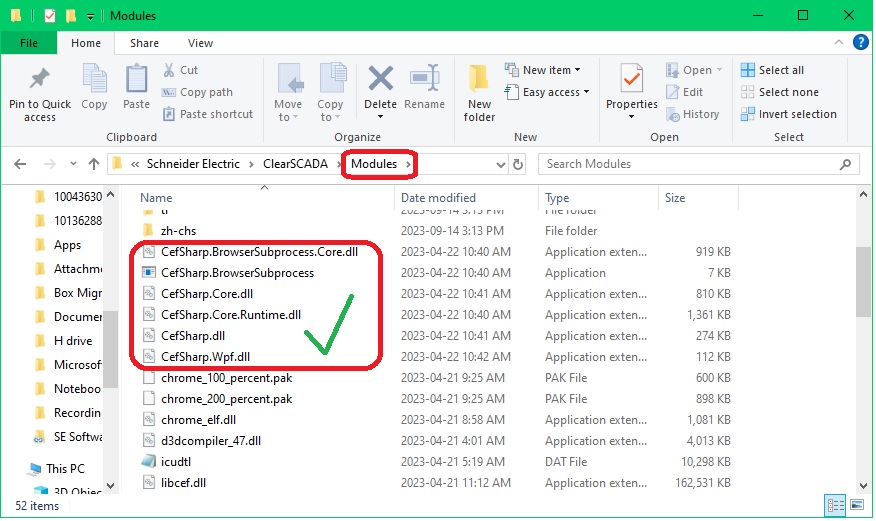Select CefSharp.BrowserSubprocess application
This screenshot has height=521, width=876.
pyautogui.click(x=237, y=273)
